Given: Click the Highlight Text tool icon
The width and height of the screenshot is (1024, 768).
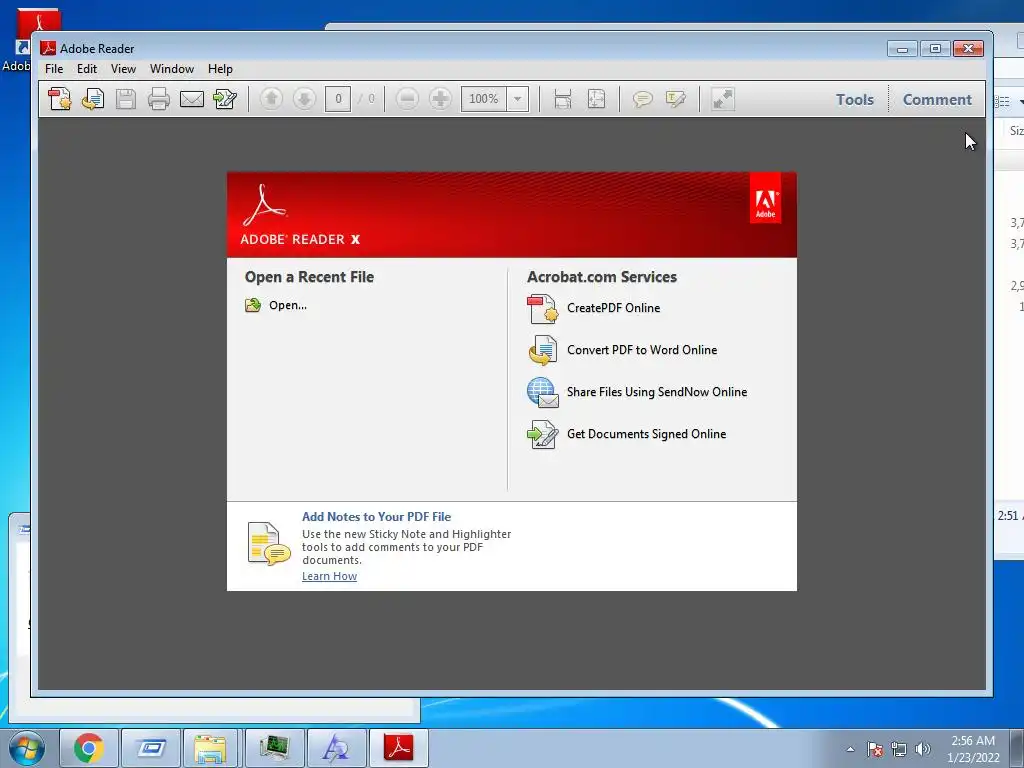Looking at the screenshot, I should tap(675, 99).
